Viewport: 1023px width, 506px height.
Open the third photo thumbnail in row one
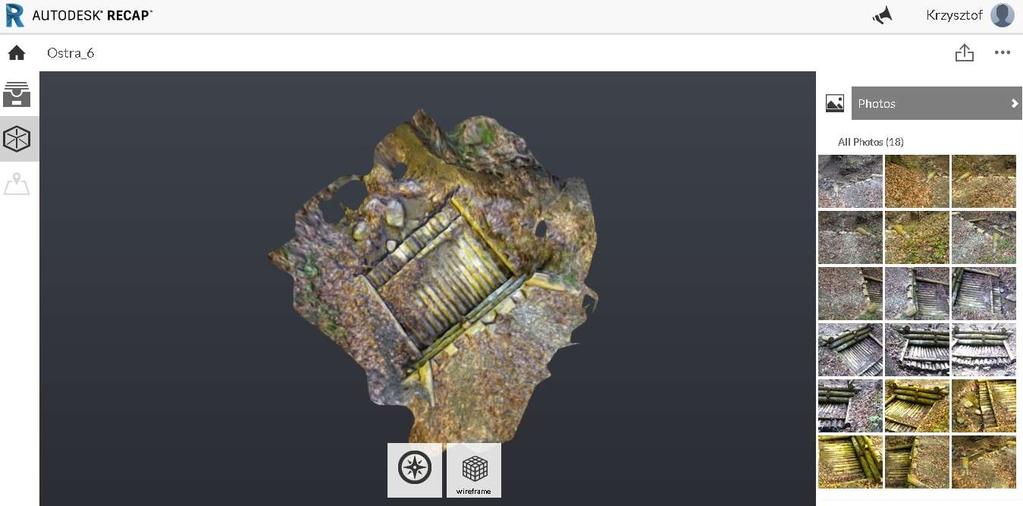click(983, 181)
